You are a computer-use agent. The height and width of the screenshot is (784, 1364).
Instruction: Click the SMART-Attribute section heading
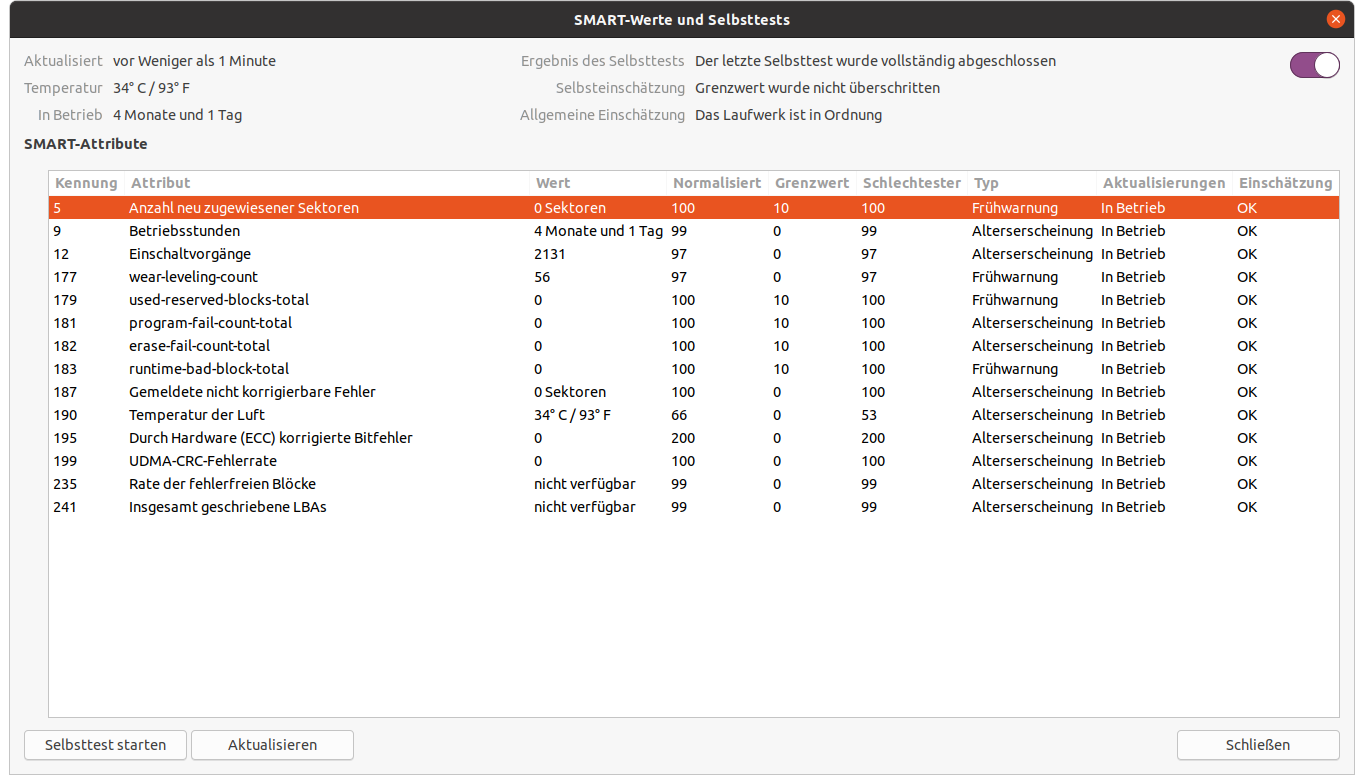pos(86,144)
